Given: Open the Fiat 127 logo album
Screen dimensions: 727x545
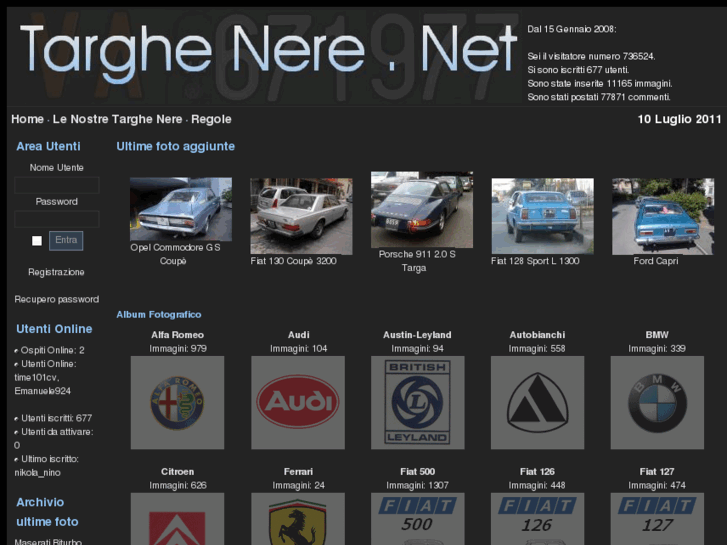Looking at the screenshot, I should tap(657, 519).
